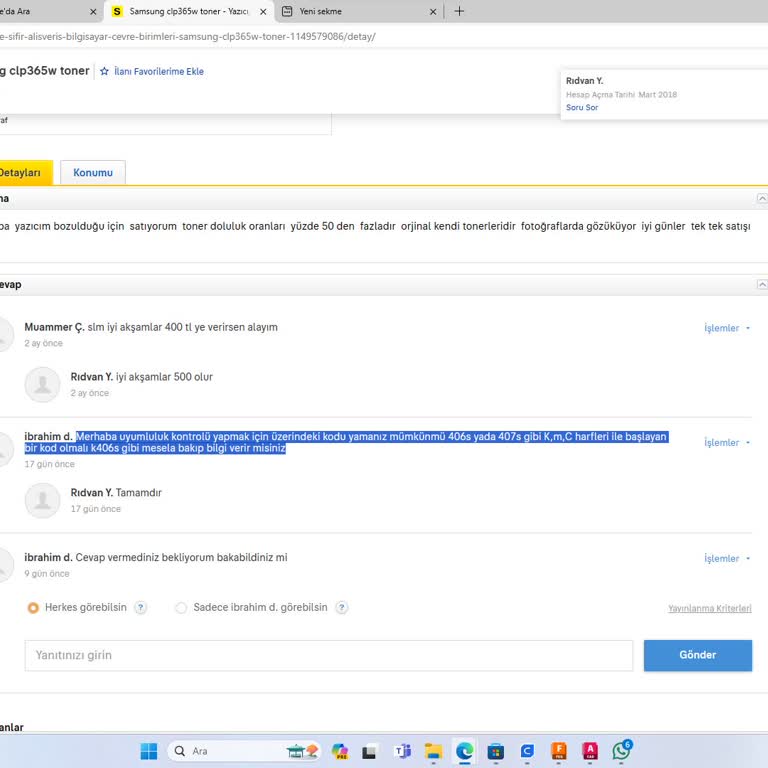Screen dimensions: 768x768
Task: Add listing to favorites with star icon
Action: [104, 72]
